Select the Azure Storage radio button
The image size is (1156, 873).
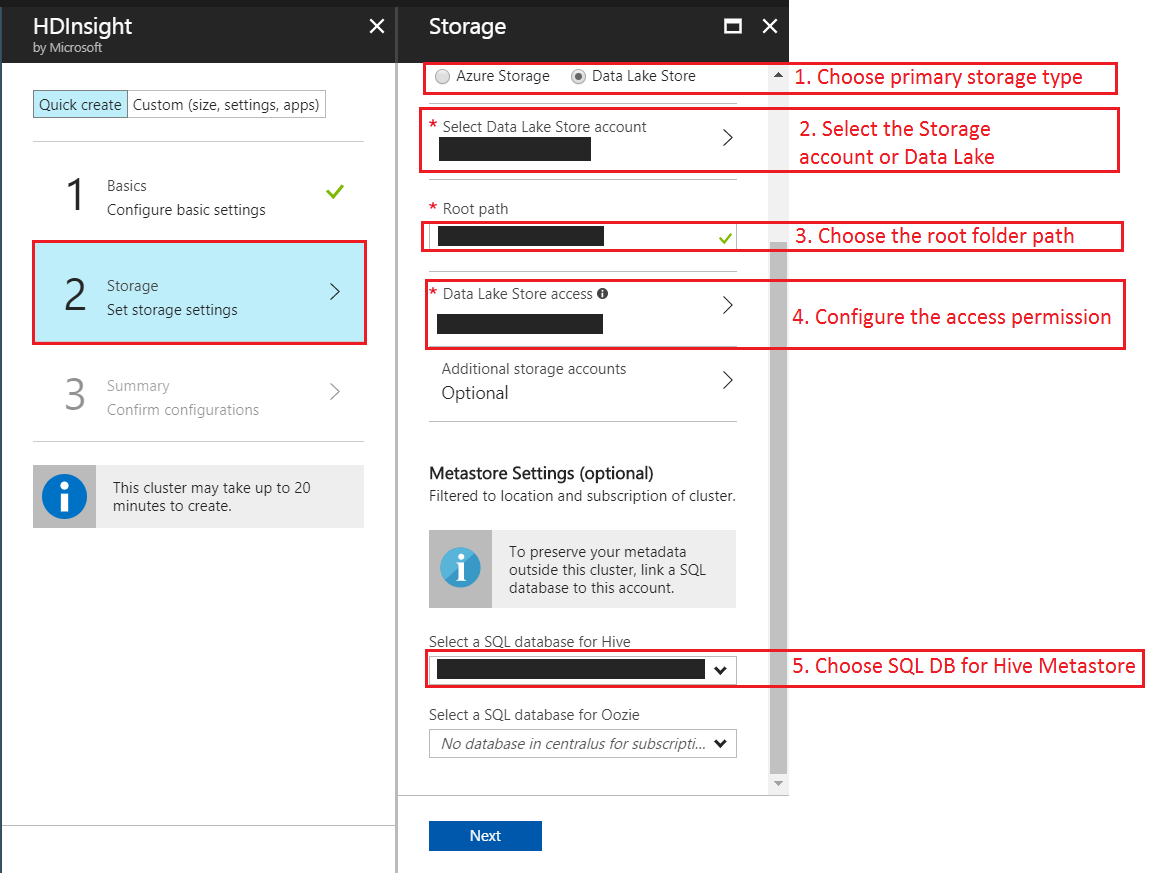[x=442, y=77]
